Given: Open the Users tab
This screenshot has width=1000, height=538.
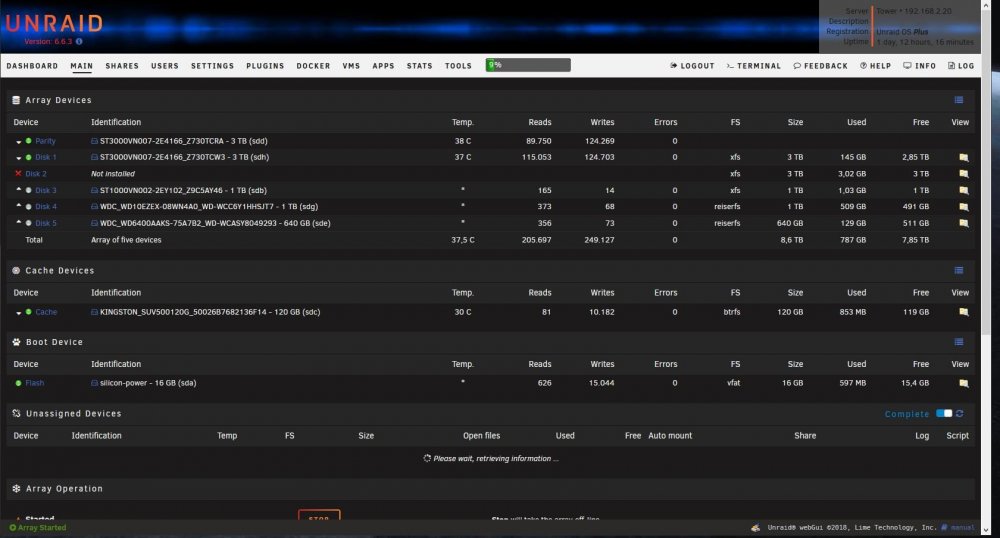Looking at the screenshot, I should pyautogui.click(x=165, y=66).
